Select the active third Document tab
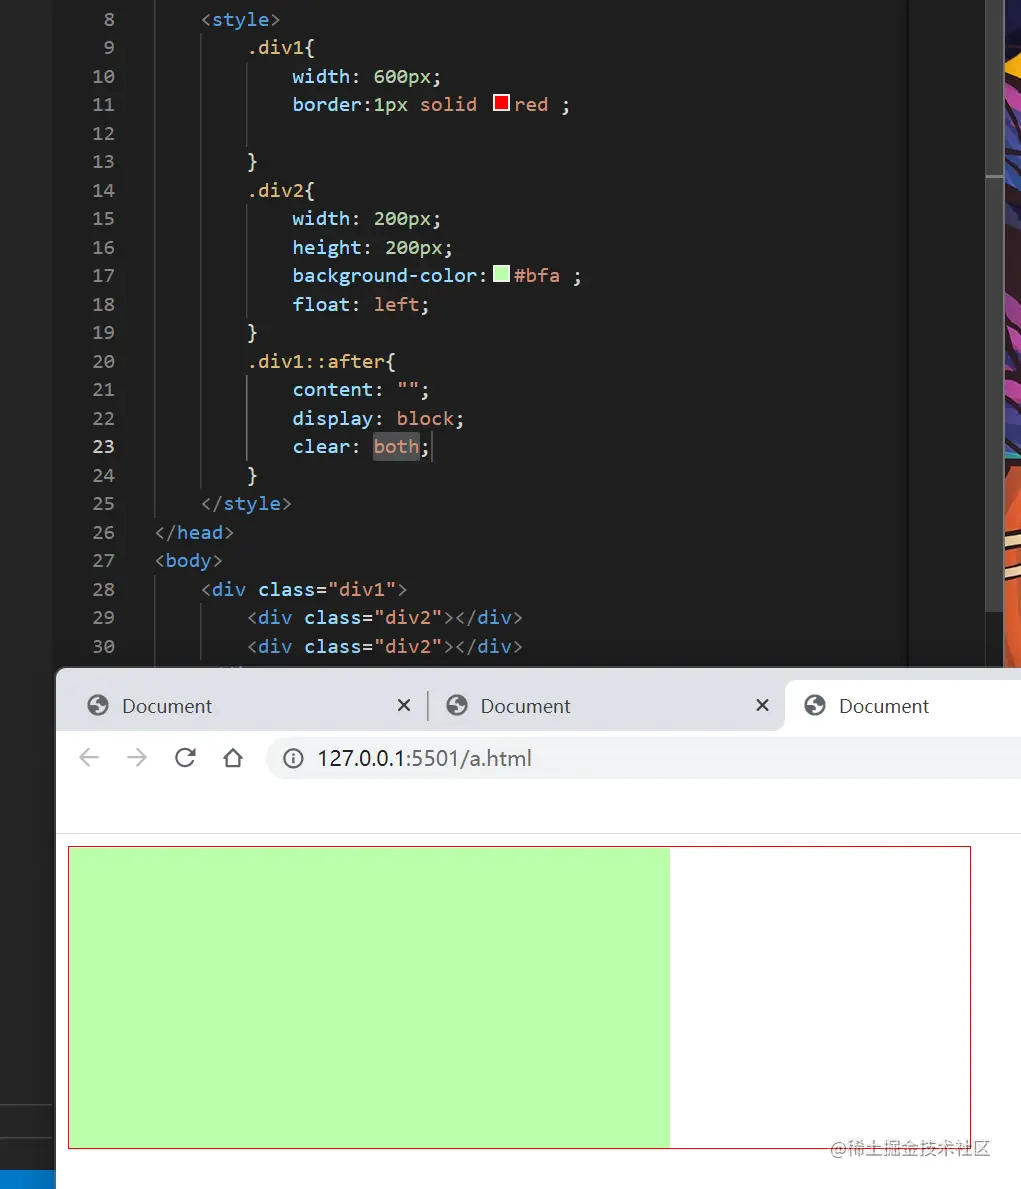The height and width of the screenshot is (1189, 1021). tap(903, 706)
